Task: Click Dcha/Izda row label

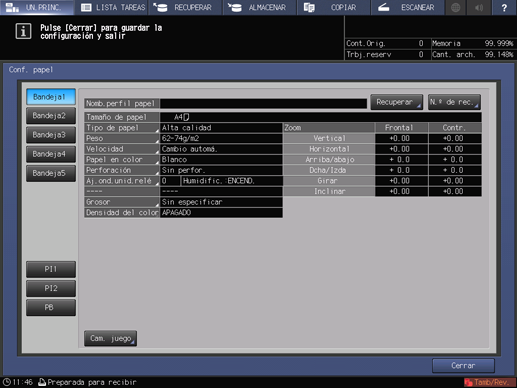Action: 329,170
